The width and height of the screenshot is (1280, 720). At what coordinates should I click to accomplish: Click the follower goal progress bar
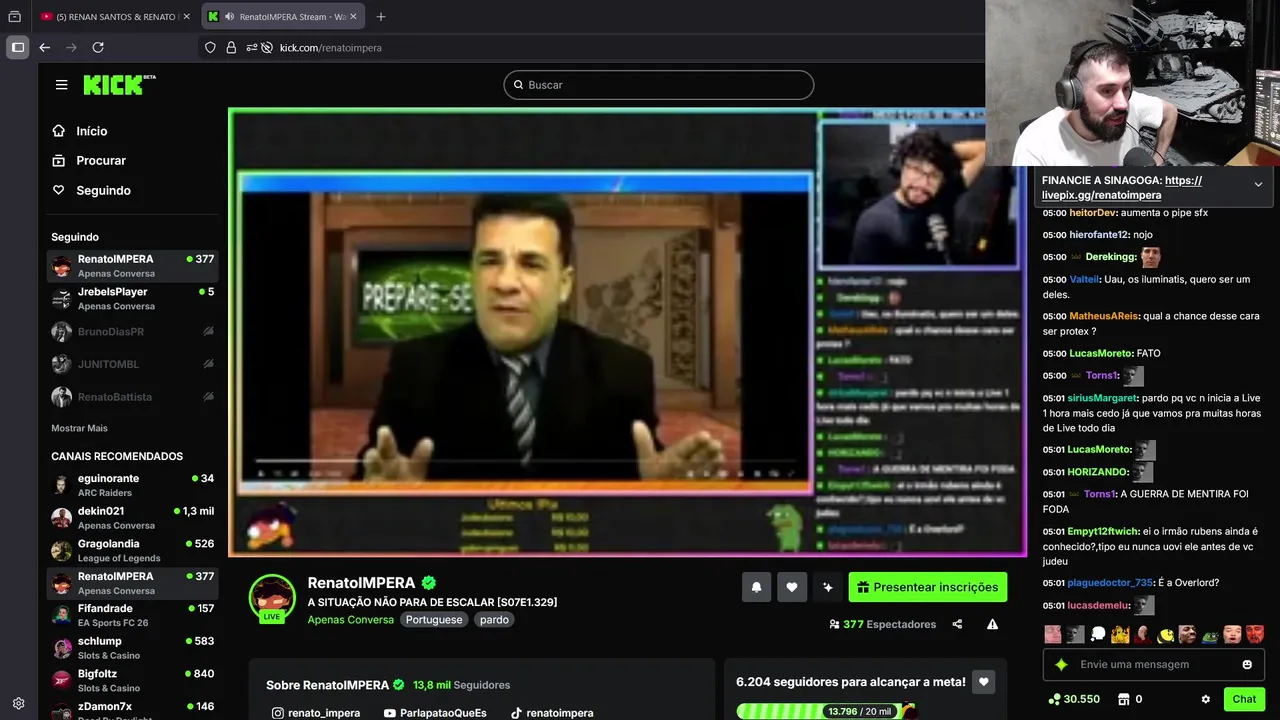[827, 711]
